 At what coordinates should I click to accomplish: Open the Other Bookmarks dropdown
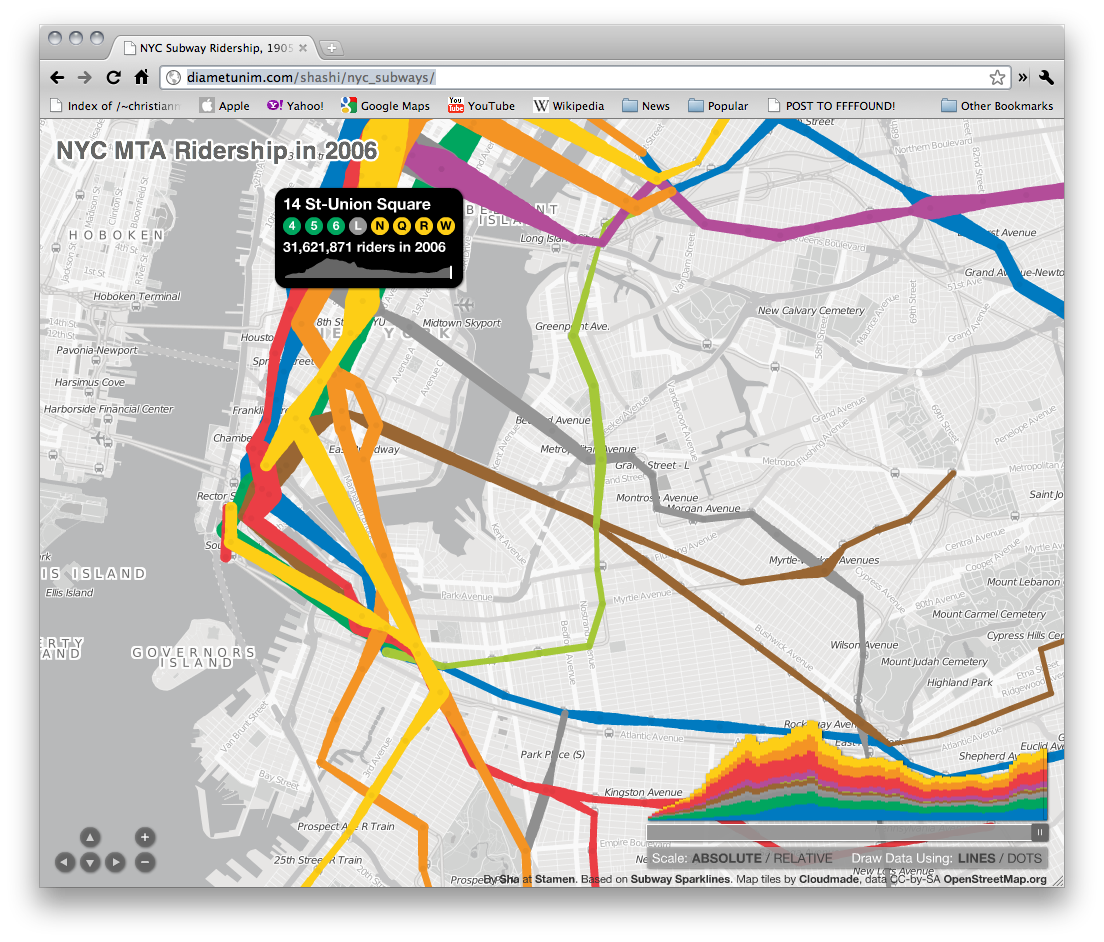(997, 105)
